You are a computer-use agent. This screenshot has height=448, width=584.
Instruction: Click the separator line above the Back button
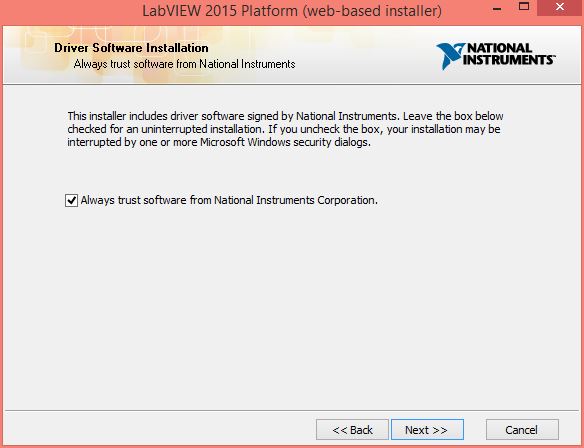click(x=292, y=411)
